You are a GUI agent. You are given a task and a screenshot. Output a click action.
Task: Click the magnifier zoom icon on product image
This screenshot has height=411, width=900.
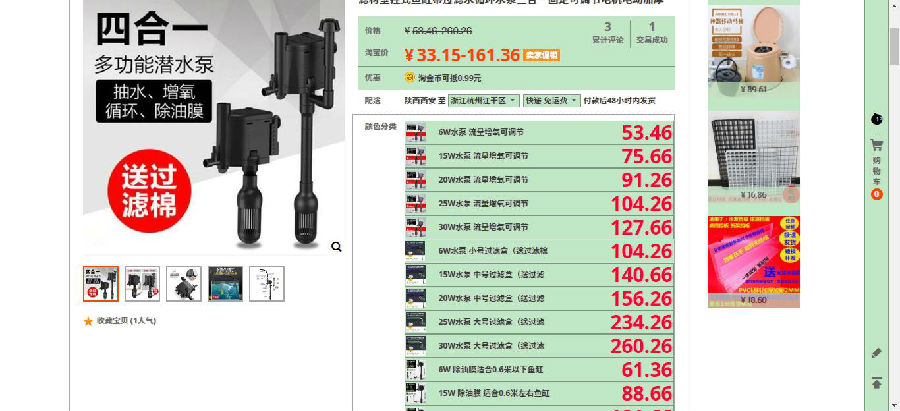coord(337,246)
